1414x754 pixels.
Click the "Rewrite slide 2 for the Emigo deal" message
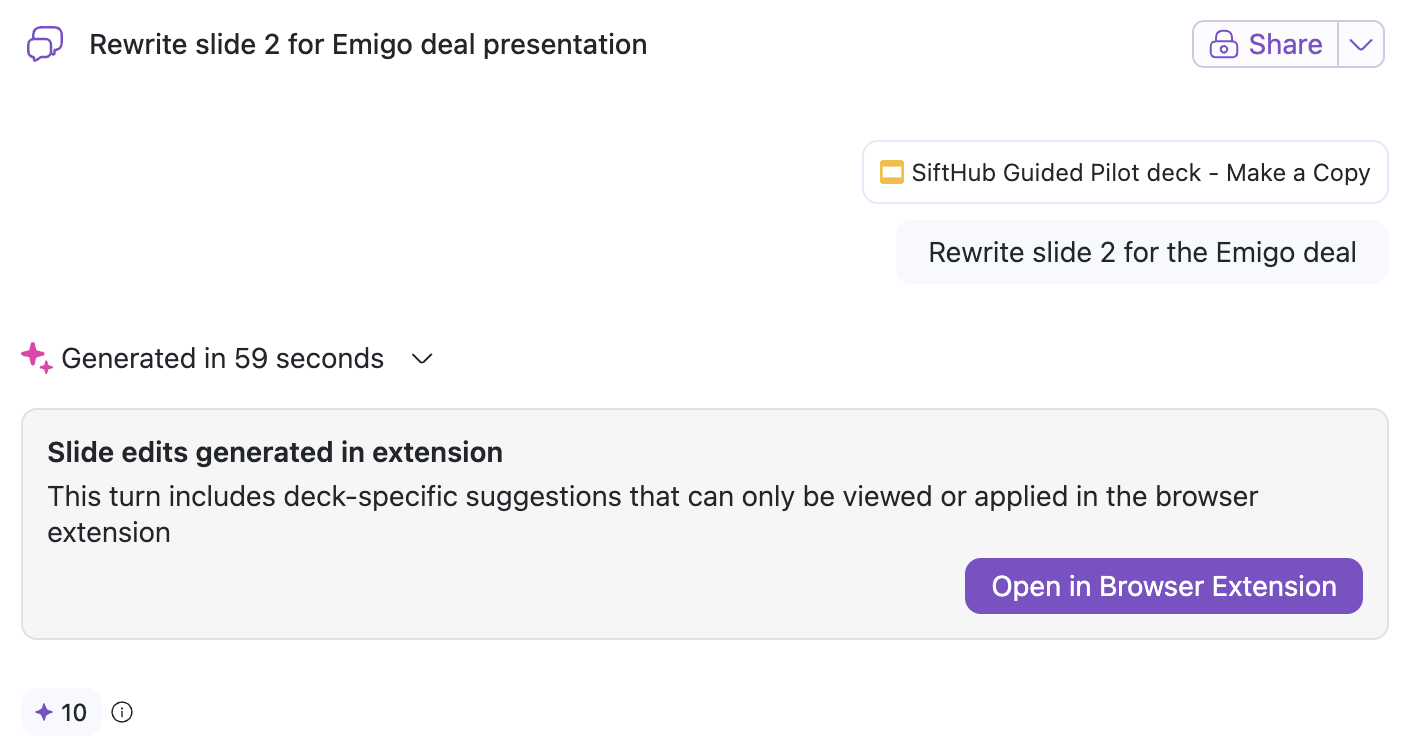pos(1142,252)
